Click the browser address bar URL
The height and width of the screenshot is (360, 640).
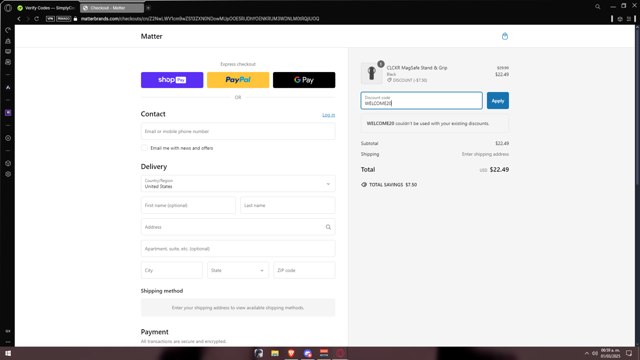point(200,19)
